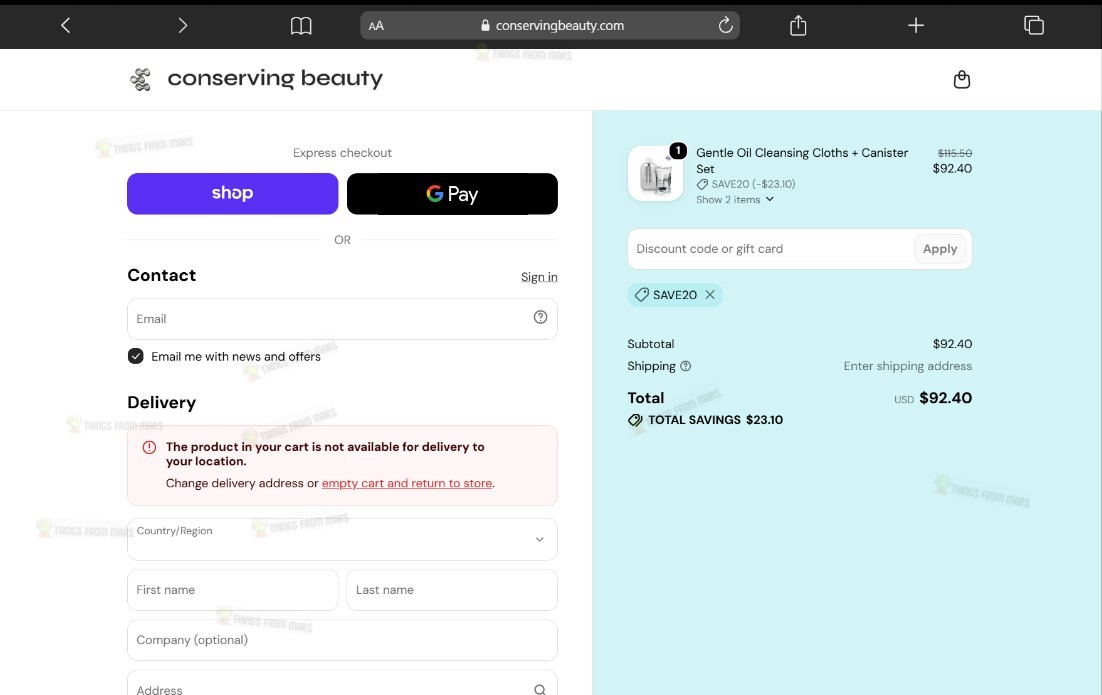1102x695 pixels.
Task: Open a new tab with the plus icon
Action: (916, 25)
